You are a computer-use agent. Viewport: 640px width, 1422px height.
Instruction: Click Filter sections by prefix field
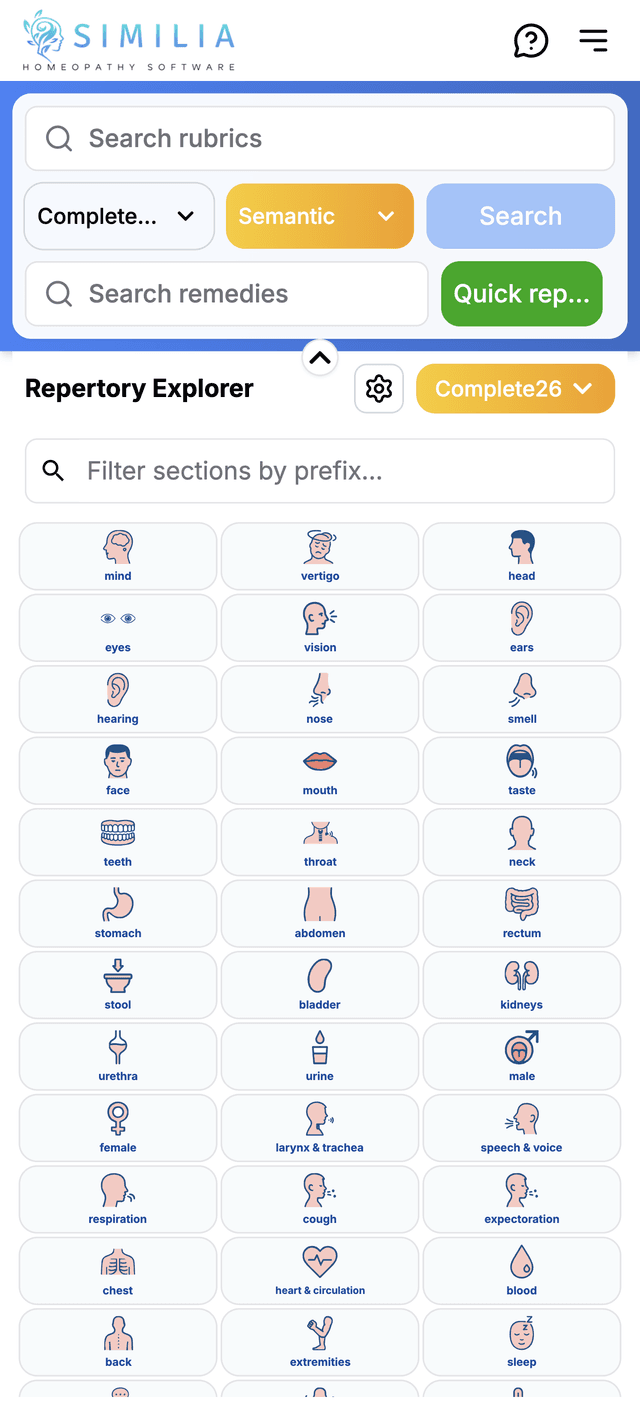click(x=320, y=471)
